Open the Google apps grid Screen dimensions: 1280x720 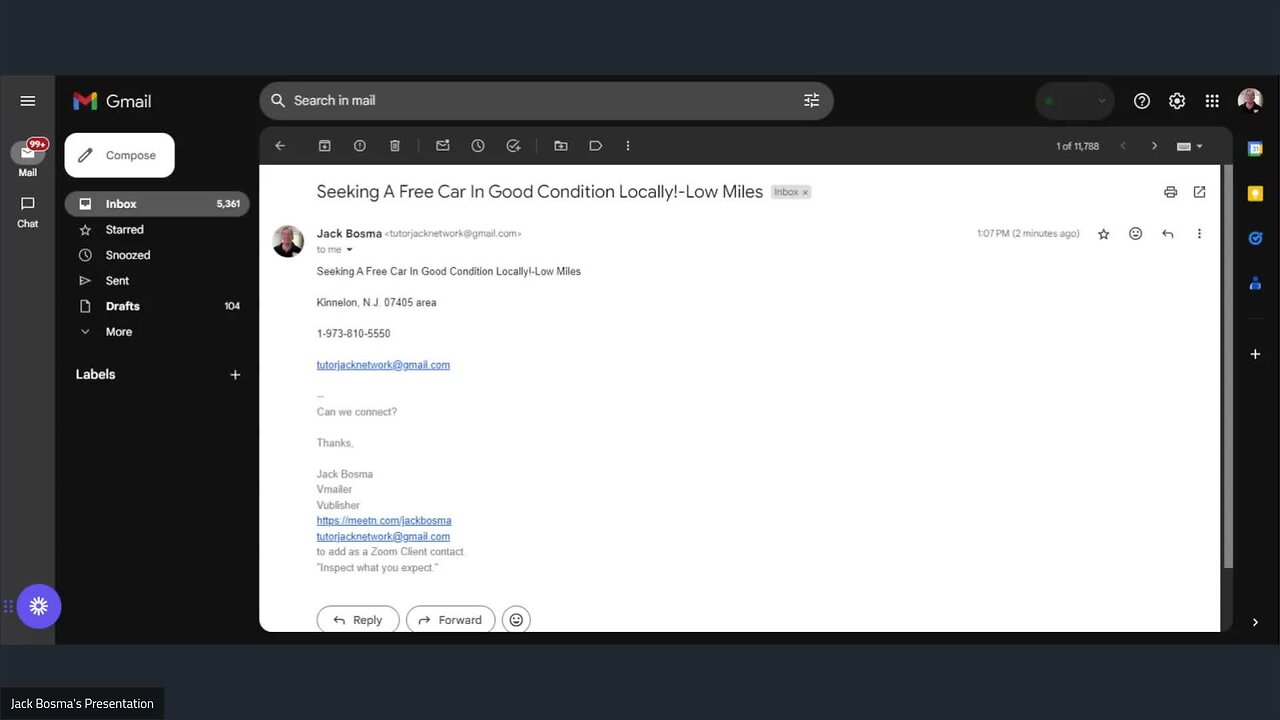pos(1212,101)
